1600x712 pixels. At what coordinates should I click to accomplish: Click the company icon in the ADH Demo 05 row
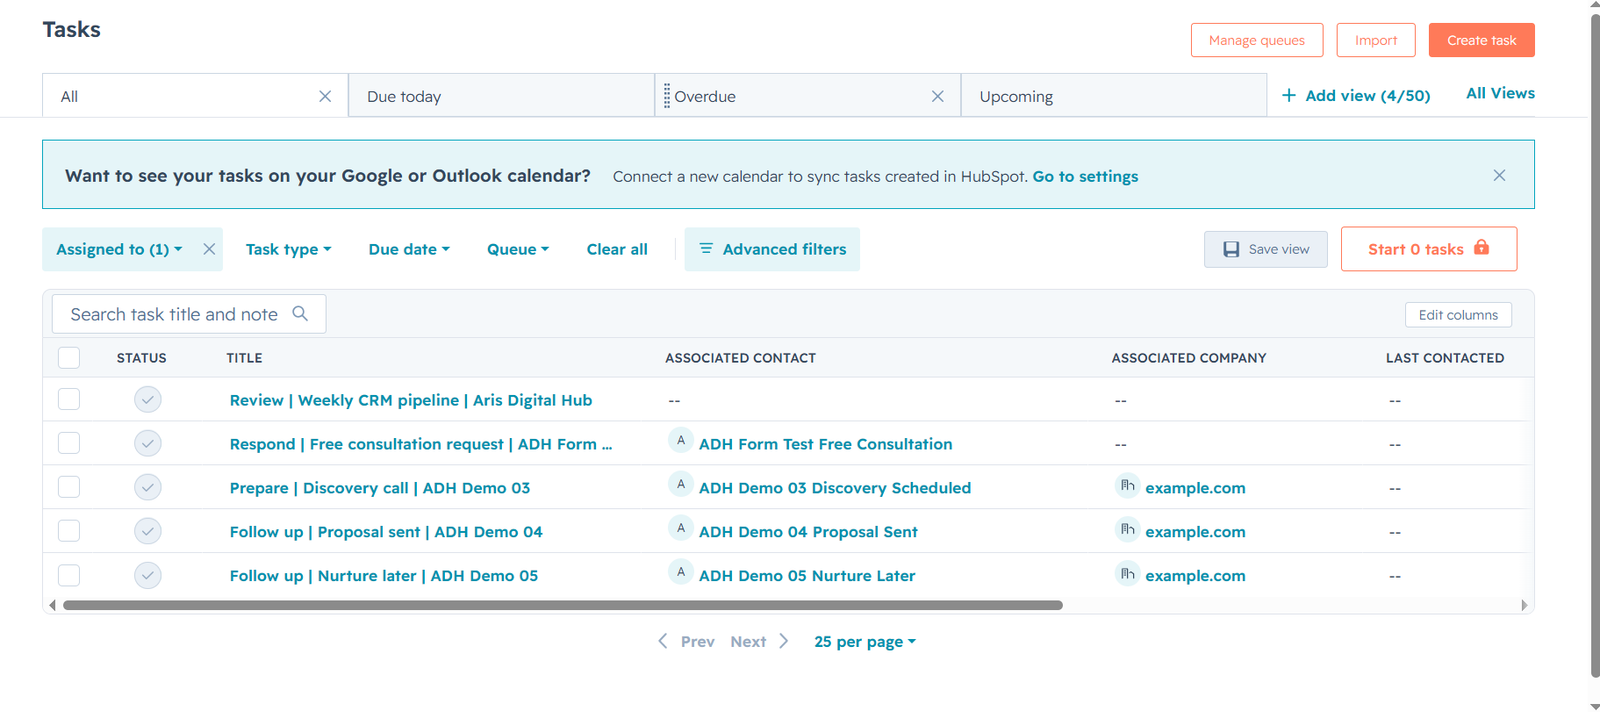pyautogui.click(x=1127, y=573)
